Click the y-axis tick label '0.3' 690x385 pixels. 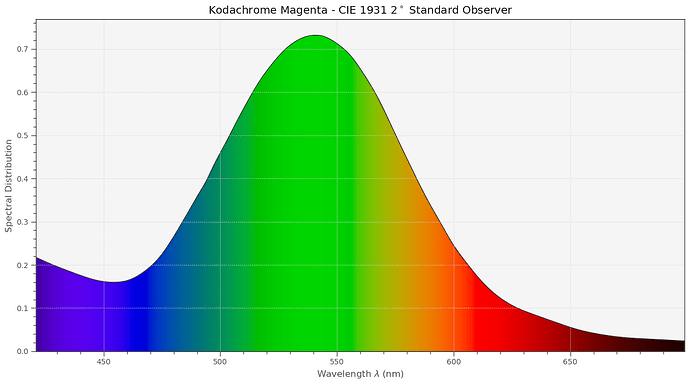[22, 222]
